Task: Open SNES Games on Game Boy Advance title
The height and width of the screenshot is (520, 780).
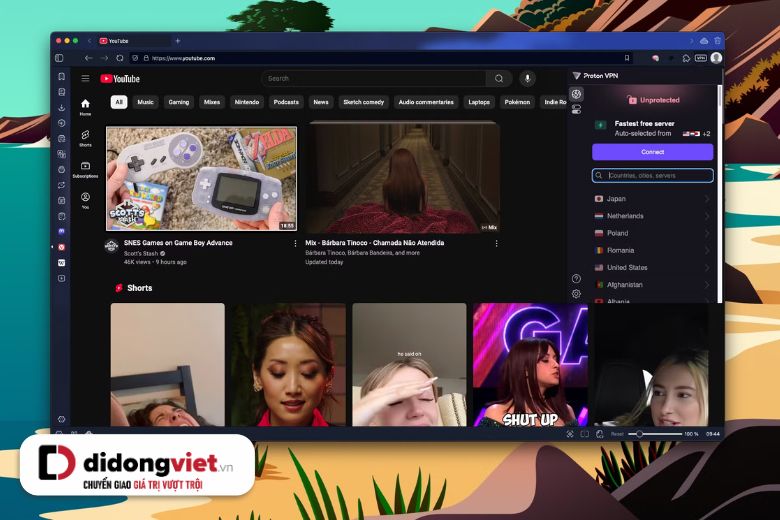Action: coord(178,243)
